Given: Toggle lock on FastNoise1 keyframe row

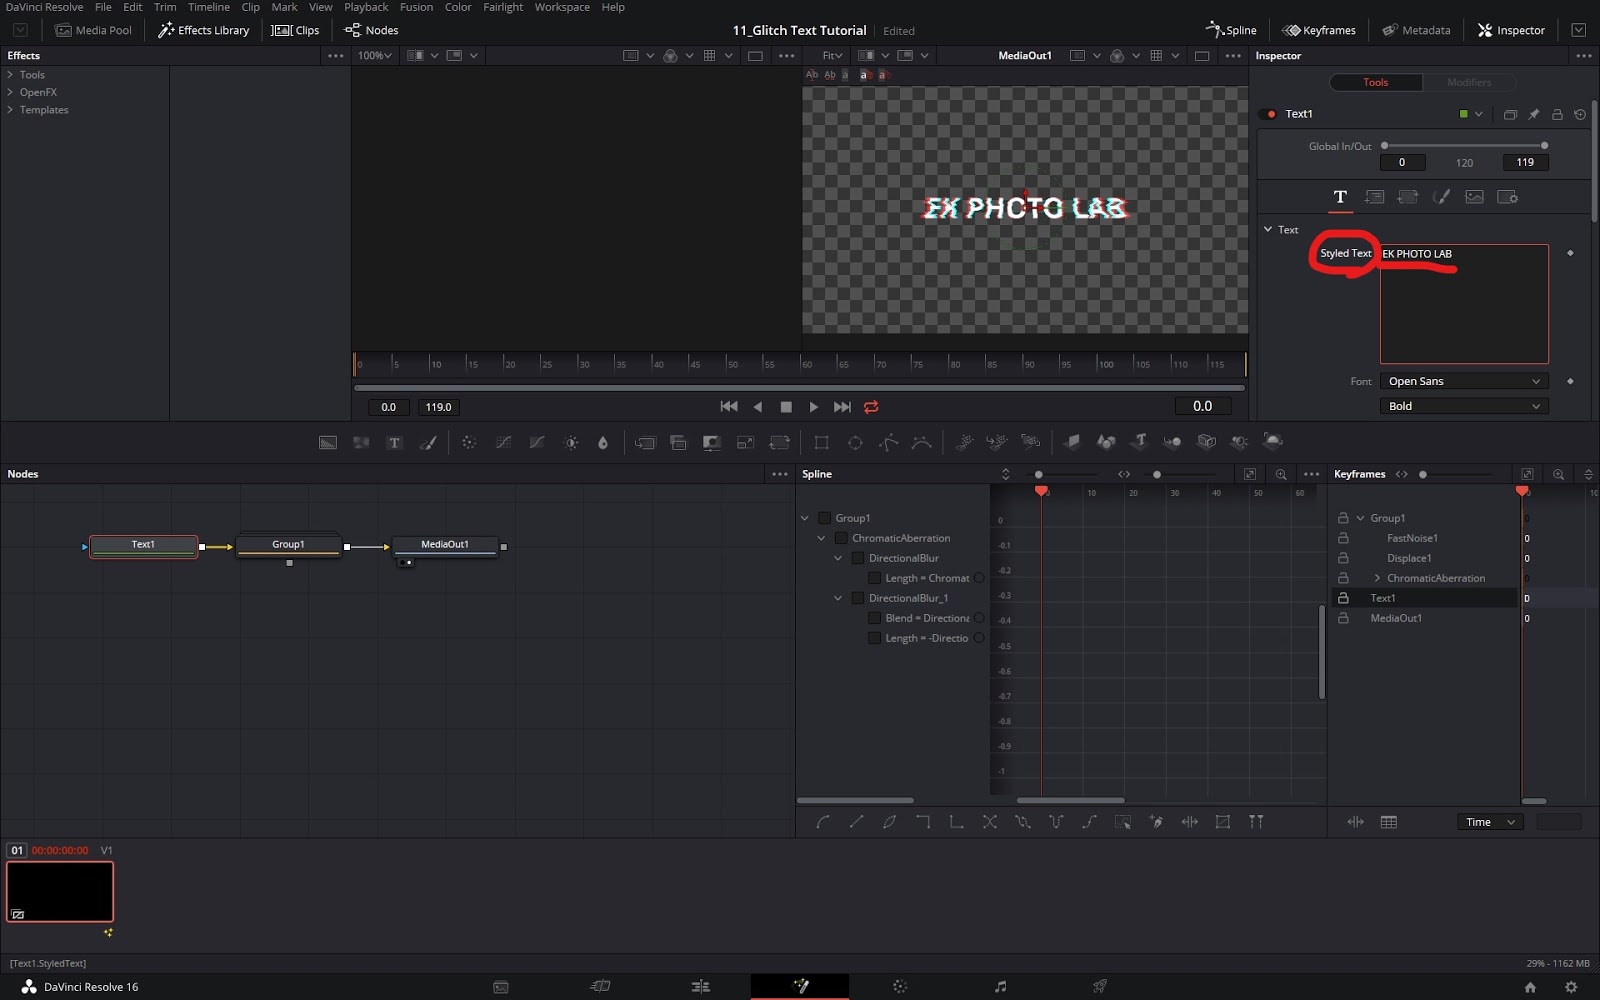Looking at the screenshot, I should [x=1343, y=538].
